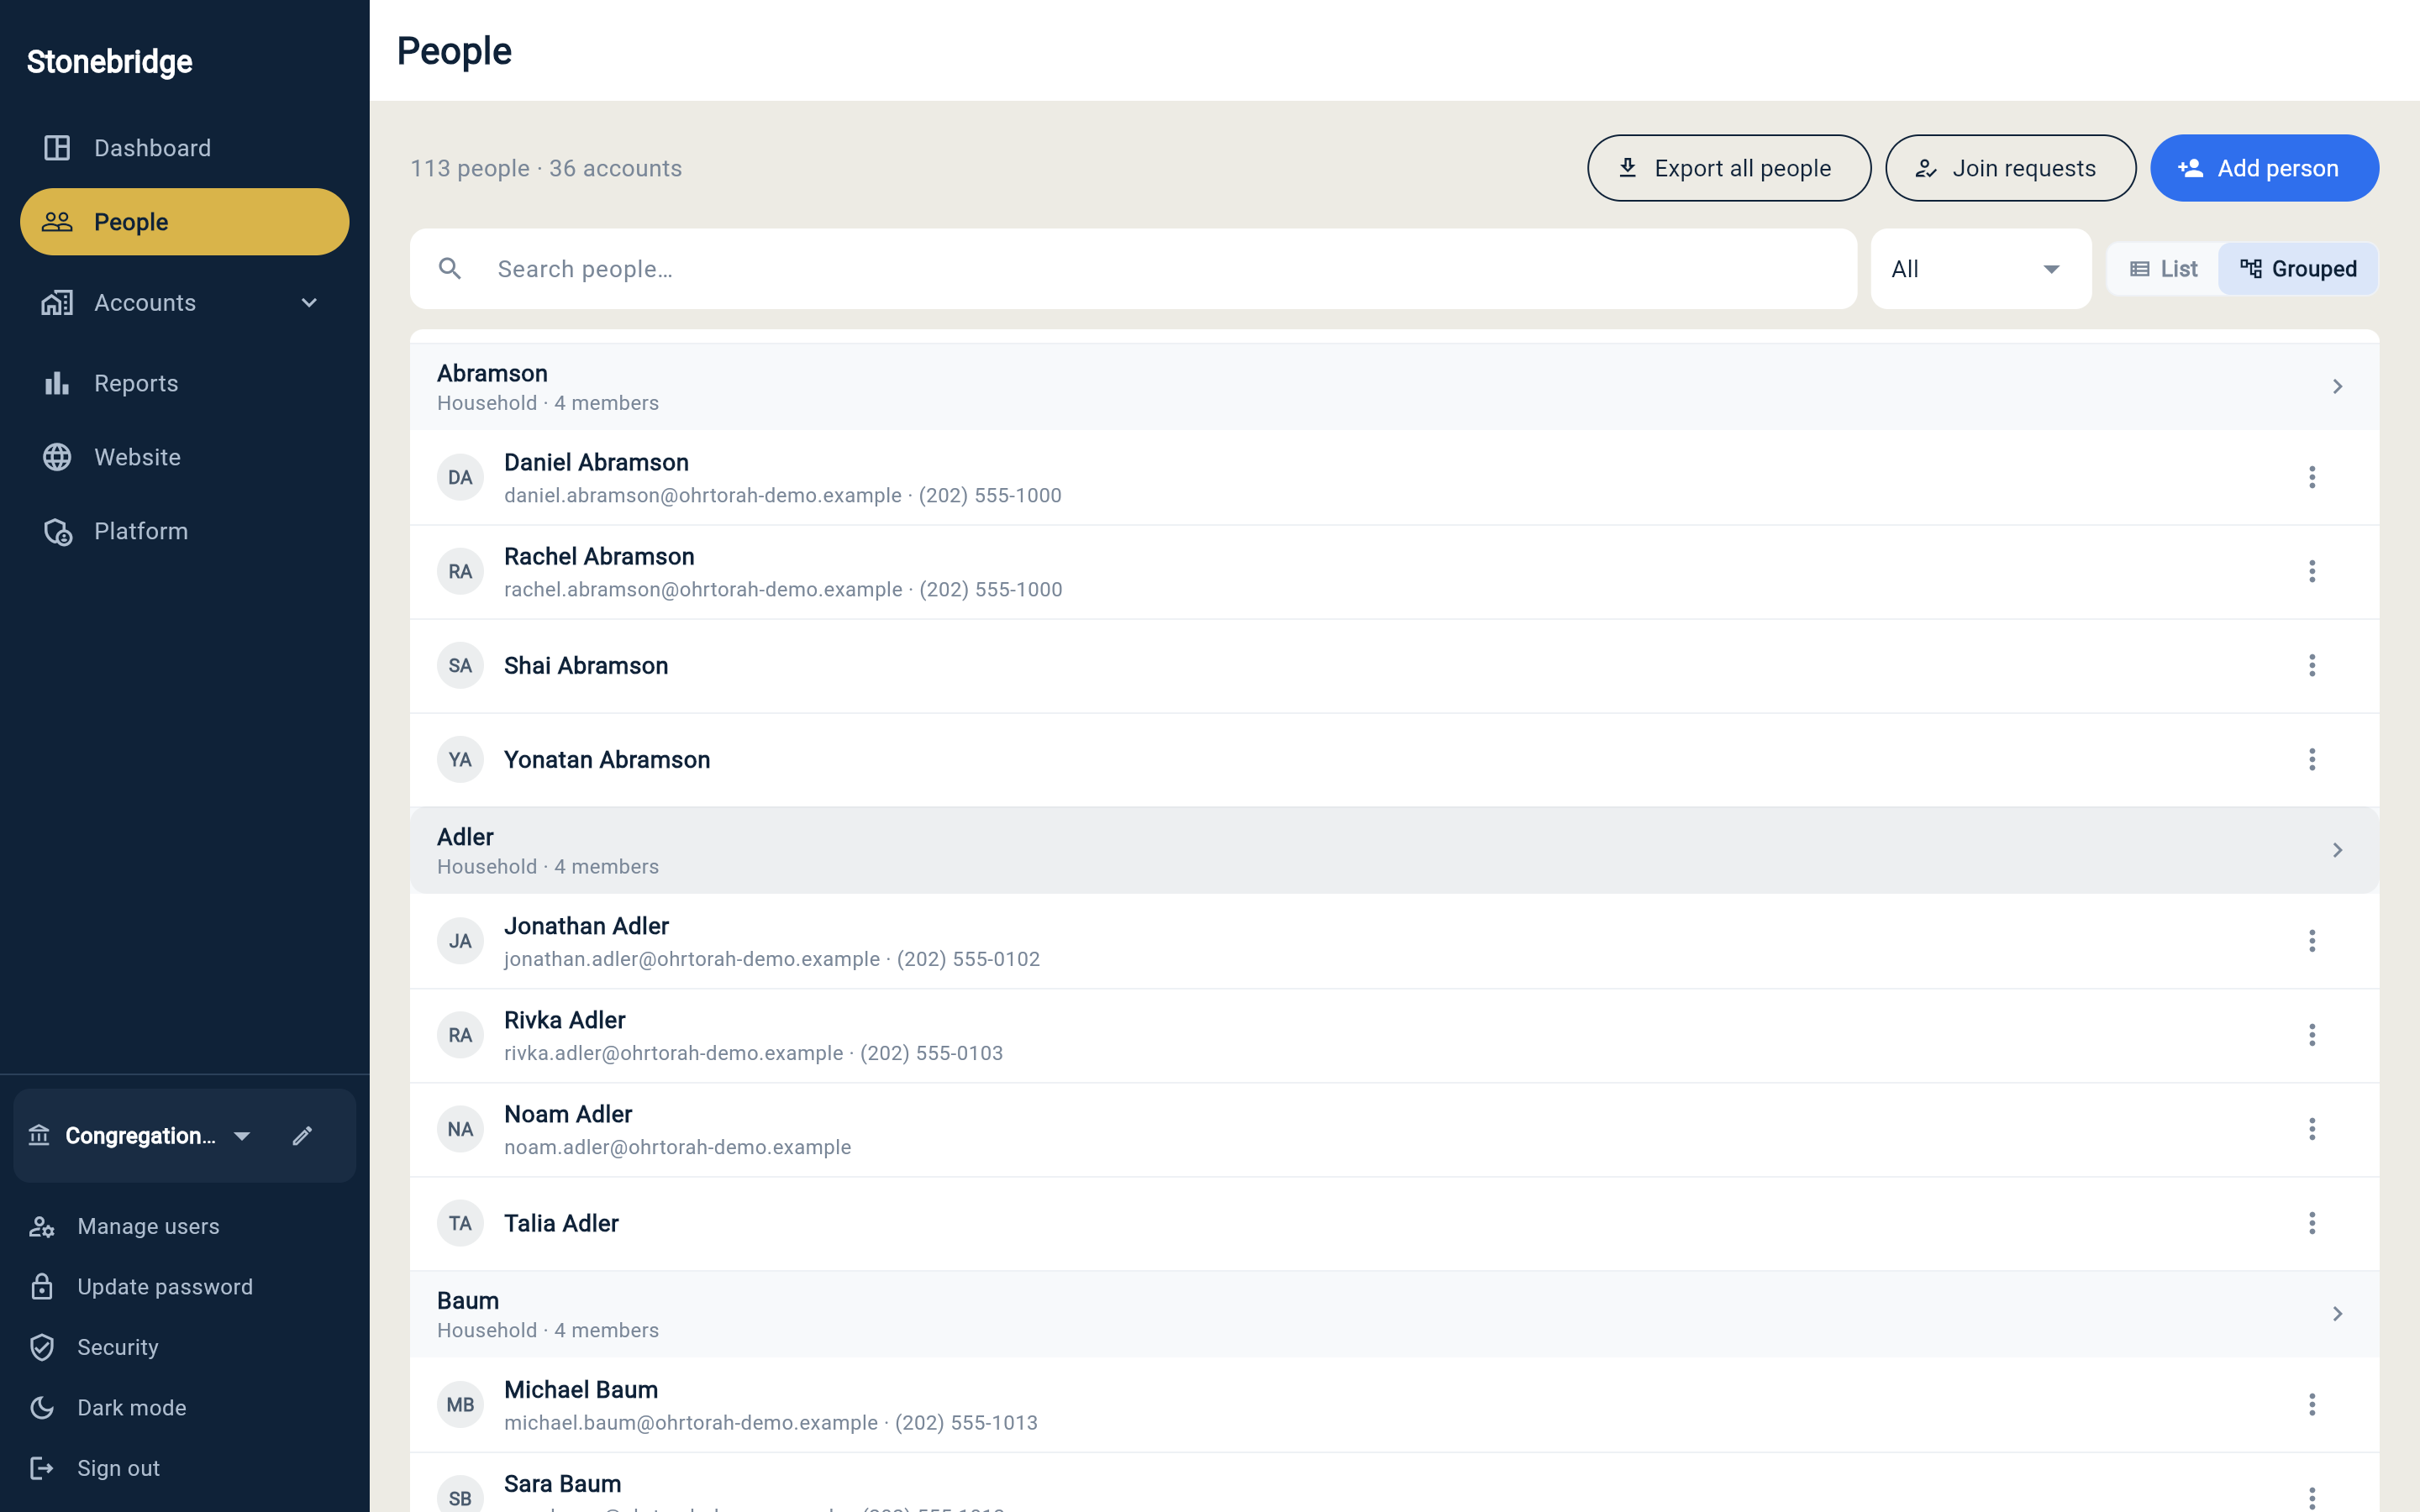Open more options for Rivka Adler
The height and width of the screenshot is (1512, 2420).
[x=2312, y=1035]
